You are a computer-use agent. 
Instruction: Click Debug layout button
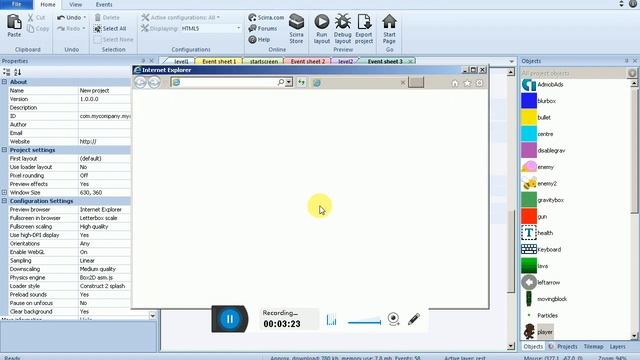point(342,29)
